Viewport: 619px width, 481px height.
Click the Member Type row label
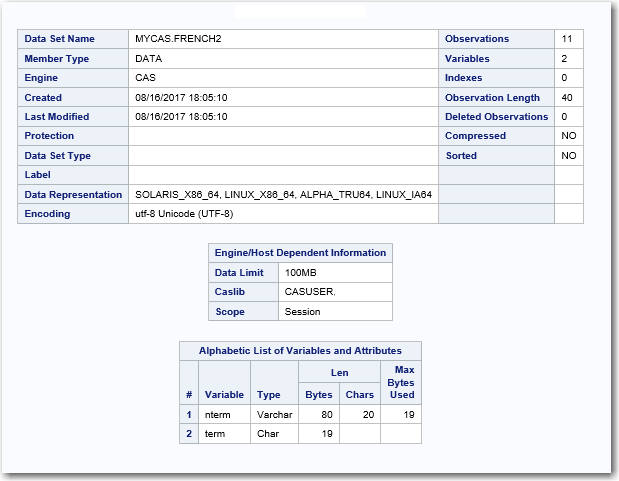(56, 59)
